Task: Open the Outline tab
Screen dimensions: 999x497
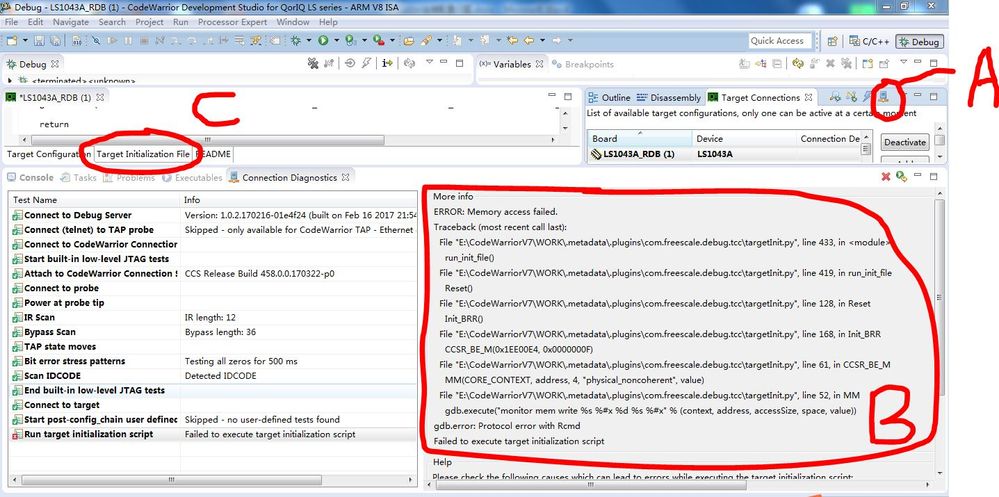Action: click(609, 97)
